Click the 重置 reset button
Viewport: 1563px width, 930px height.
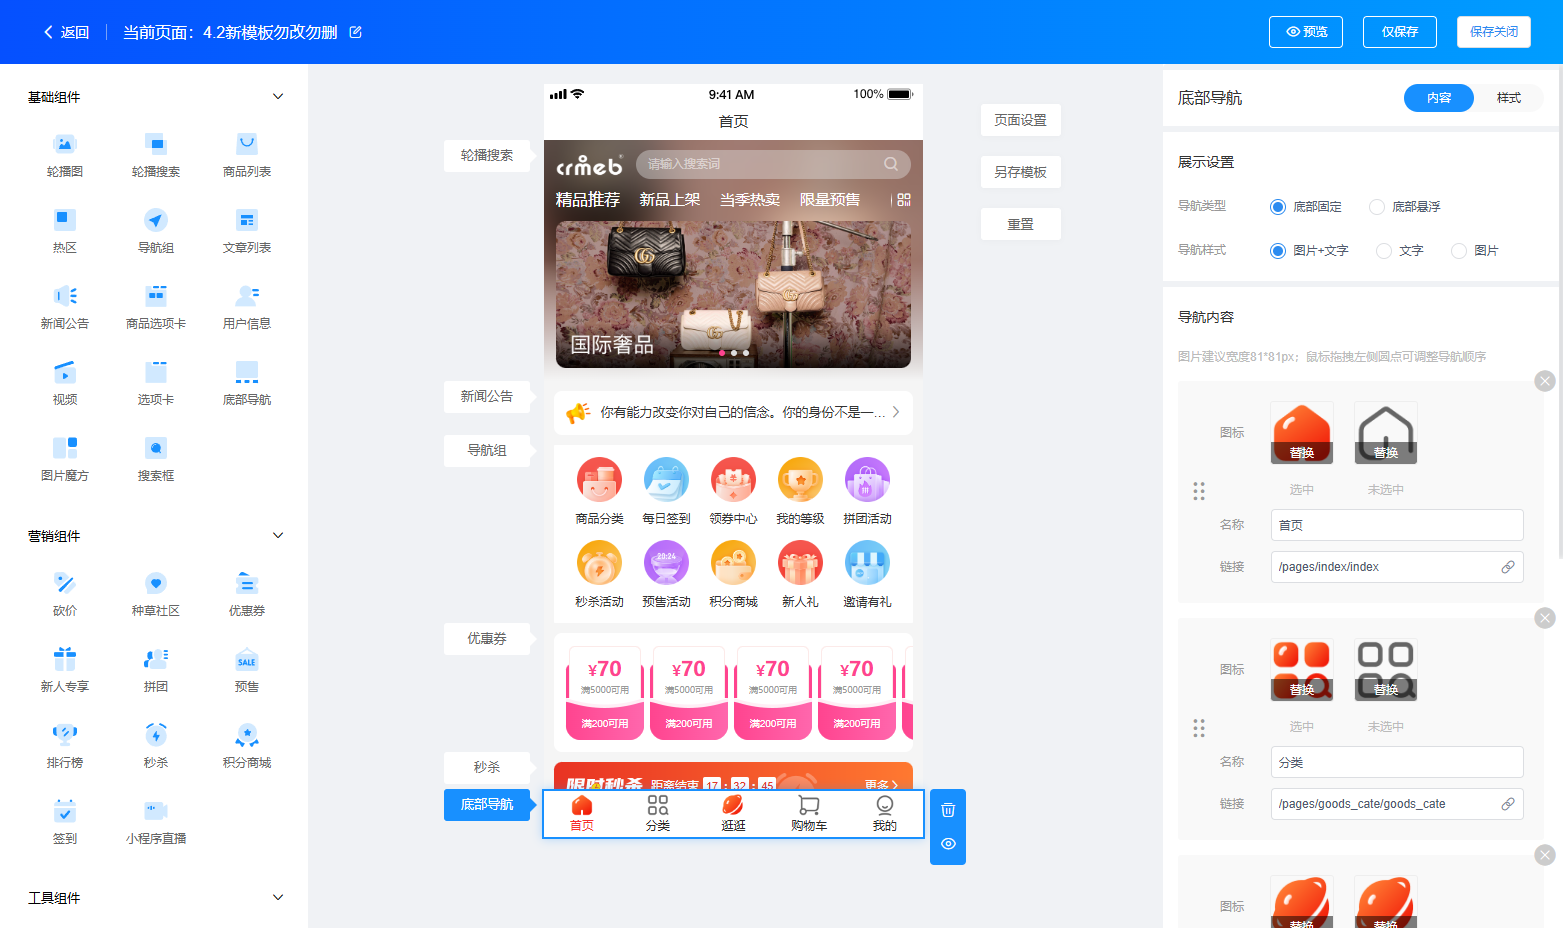click(1021, 224)
